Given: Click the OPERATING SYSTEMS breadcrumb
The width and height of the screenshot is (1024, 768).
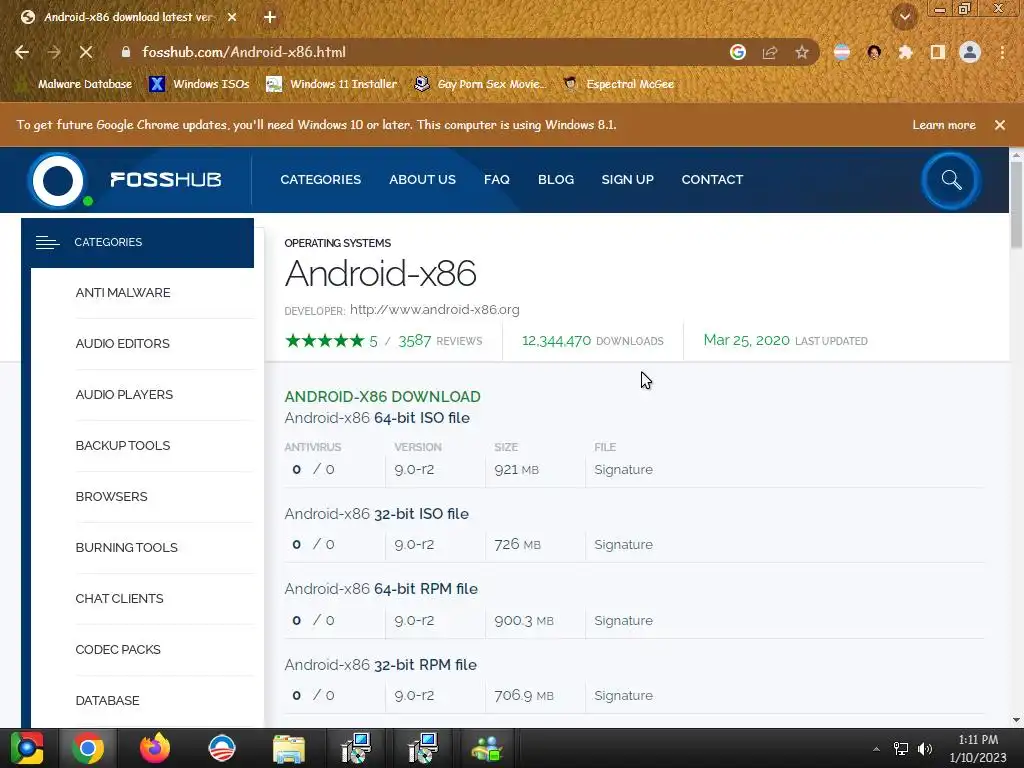Looking at the screenshot, I should pyautogui.click(x=338, y=243).
